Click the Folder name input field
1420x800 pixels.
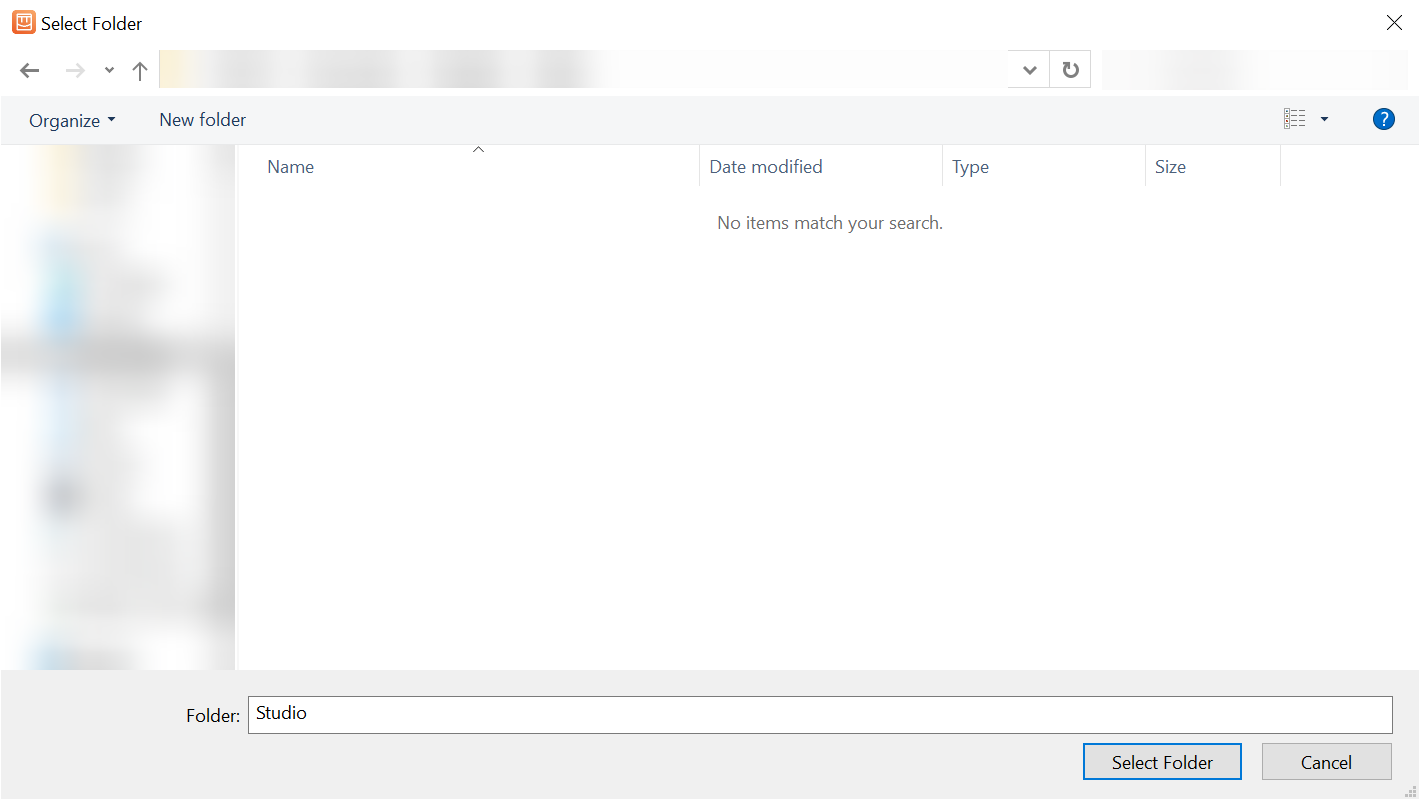tap(820, 714)
